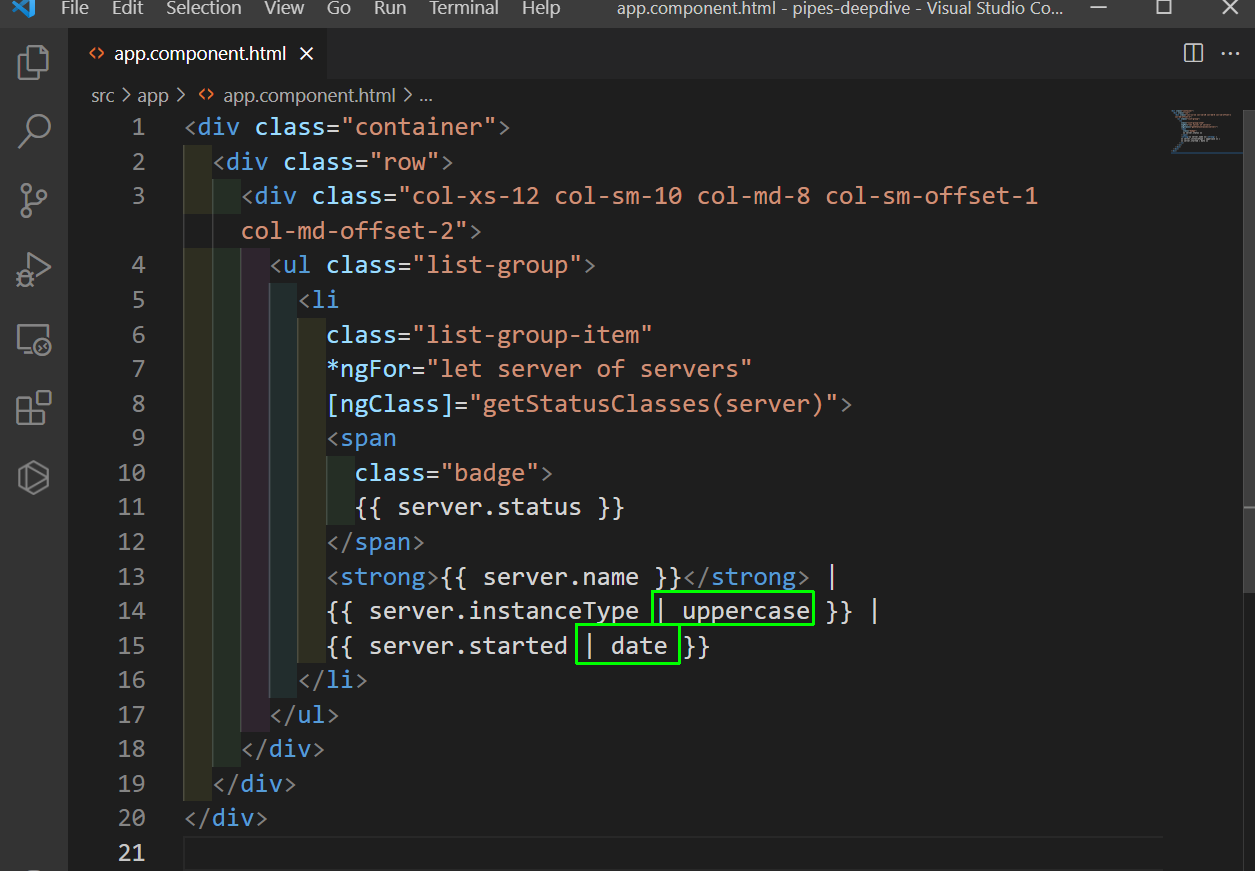Image resolution: width=1255 pixels, height=871 pixels.
Task: Click the closing </li> tag
Action: 334,680
